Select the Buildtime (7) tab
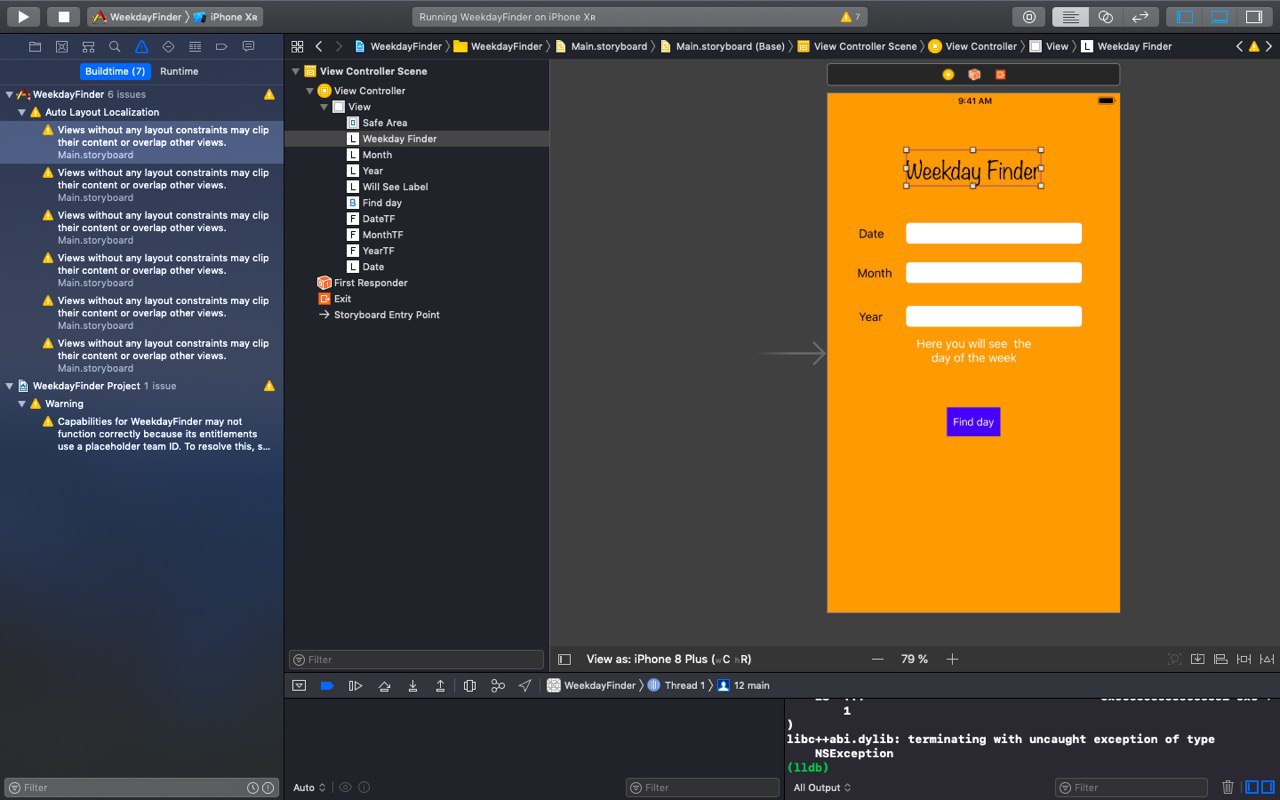This screenshot has width=1280, height=800. pos(115,71)
